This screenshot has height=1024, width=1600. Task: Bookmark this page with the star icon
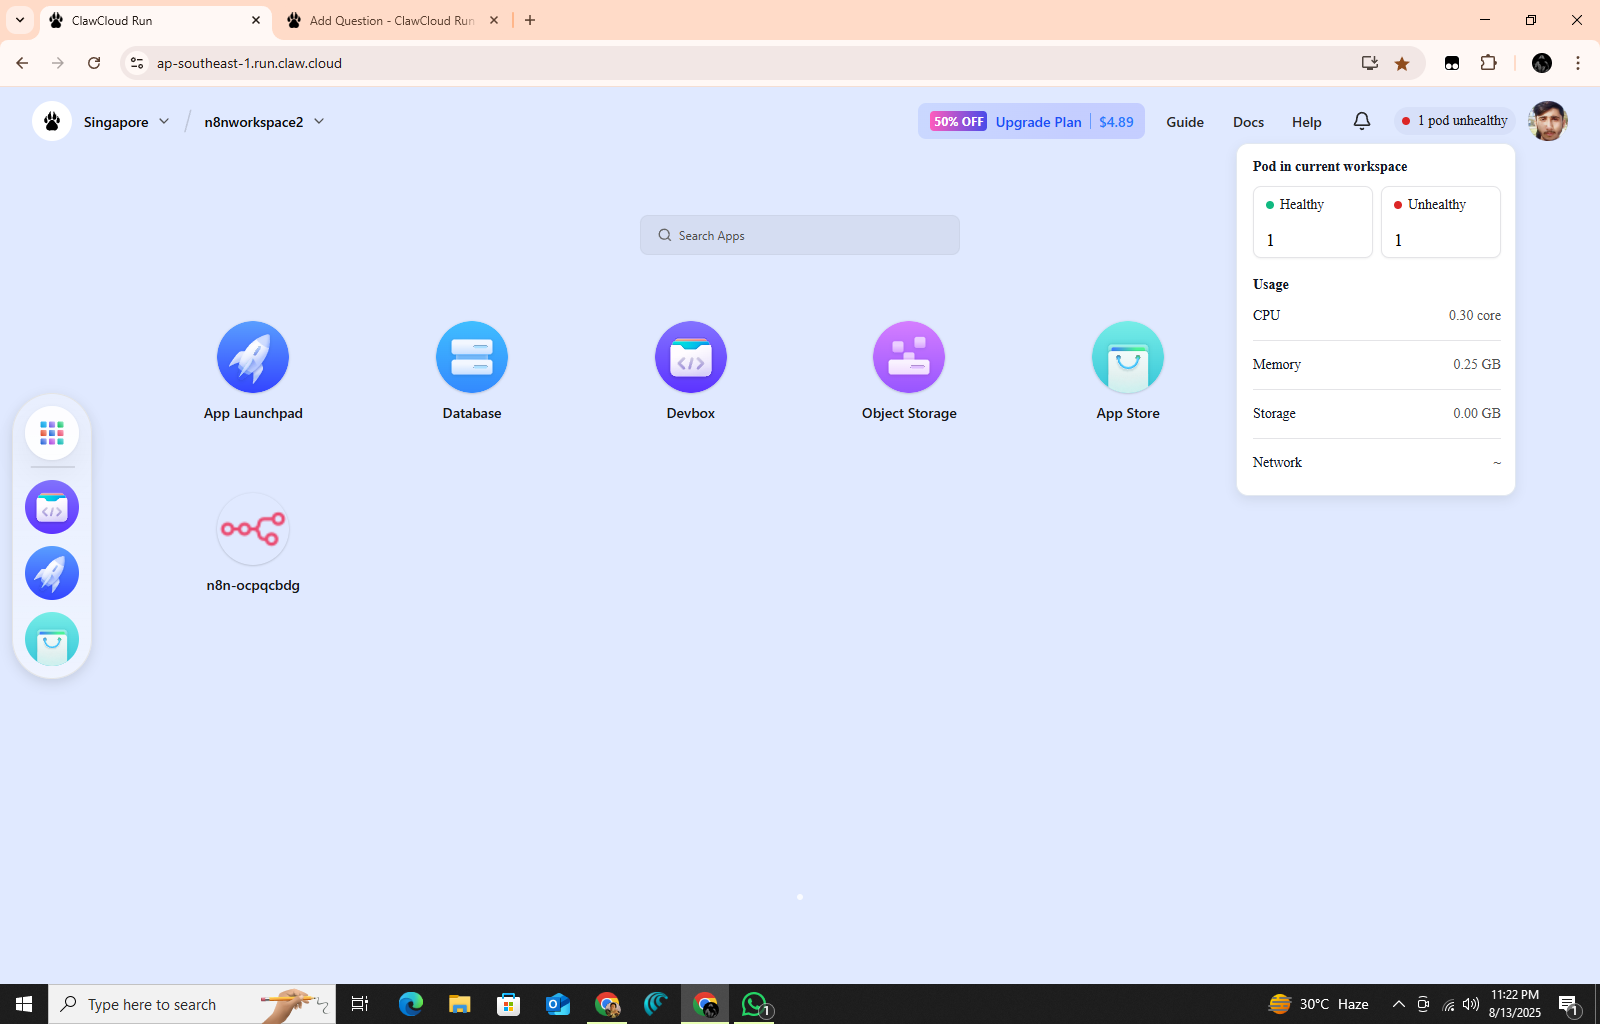[1402, 63]
